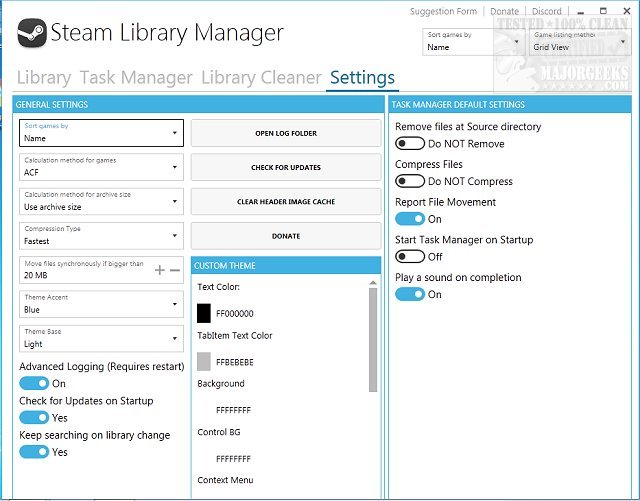Click the Context Menu label
The width and height of the screenshot is (640, 501).
(x=225, y=480)
